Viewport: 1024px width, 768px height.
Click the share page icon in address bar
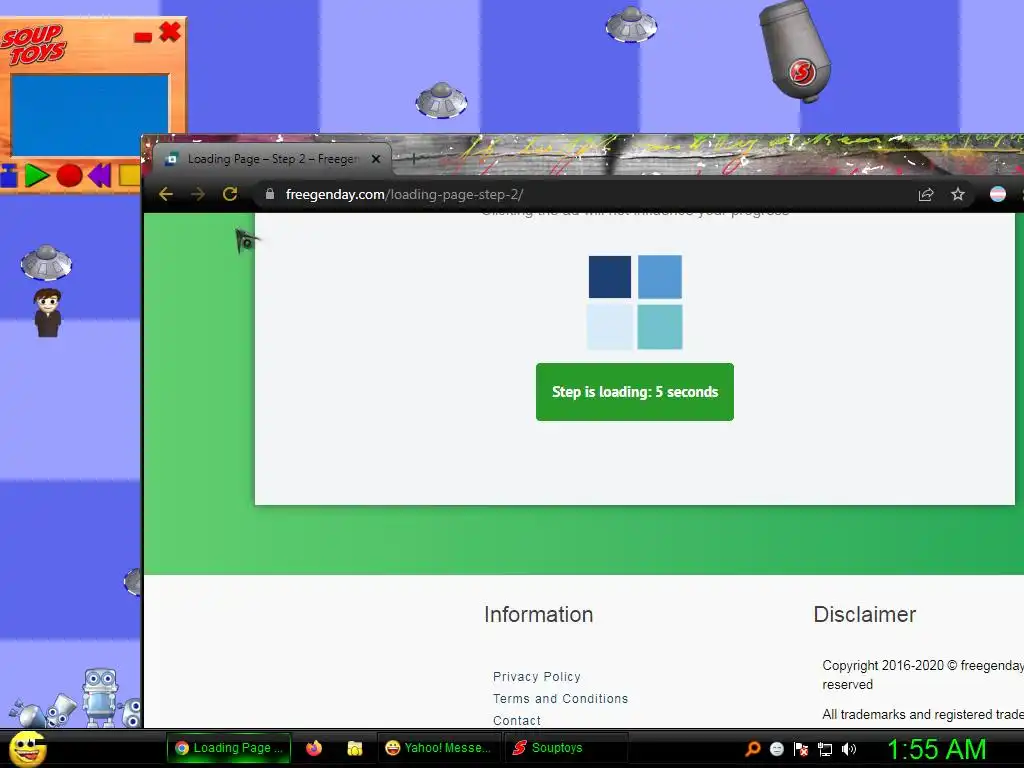click(x=925, y=195)
